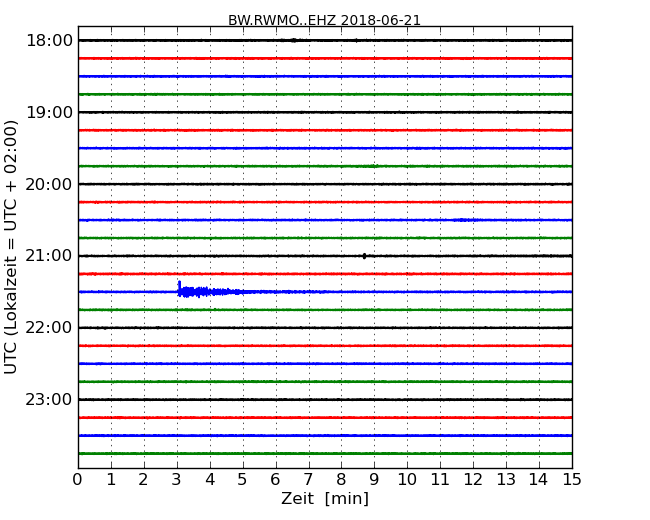Image resolution: width=650 pixels, height=520 pixels.
Task: Click the x-axis tick label "0"
Action: [78, 480]
